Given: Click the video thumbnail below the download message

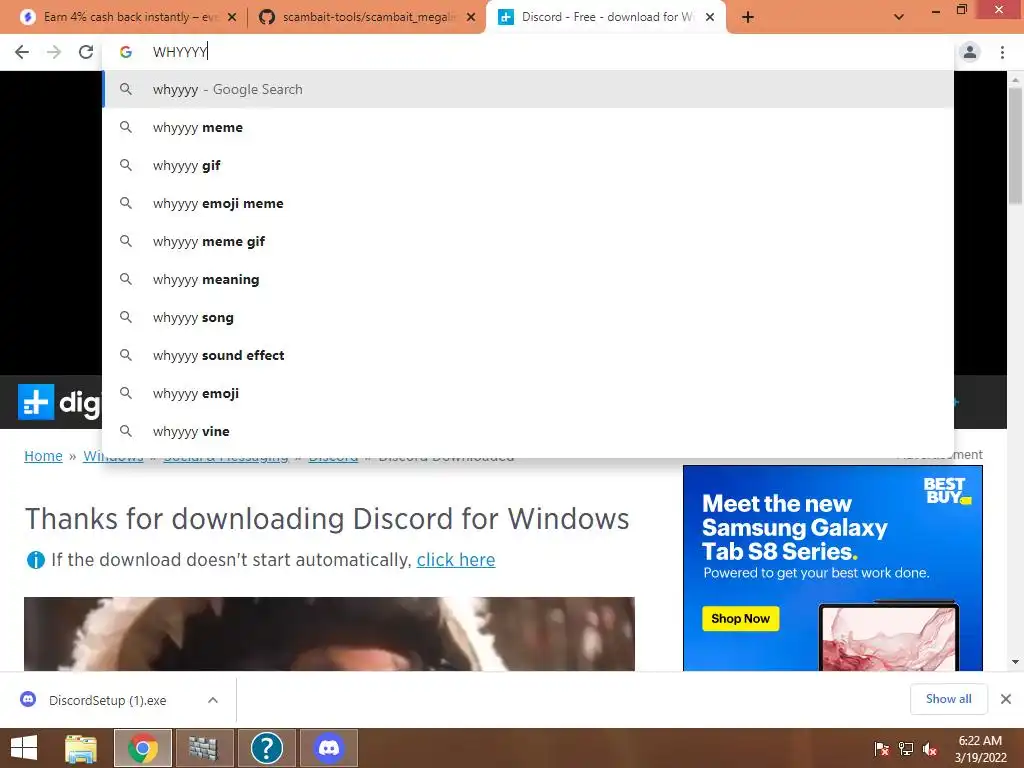Looking at the screenshot, I should (x=329, y=633).
